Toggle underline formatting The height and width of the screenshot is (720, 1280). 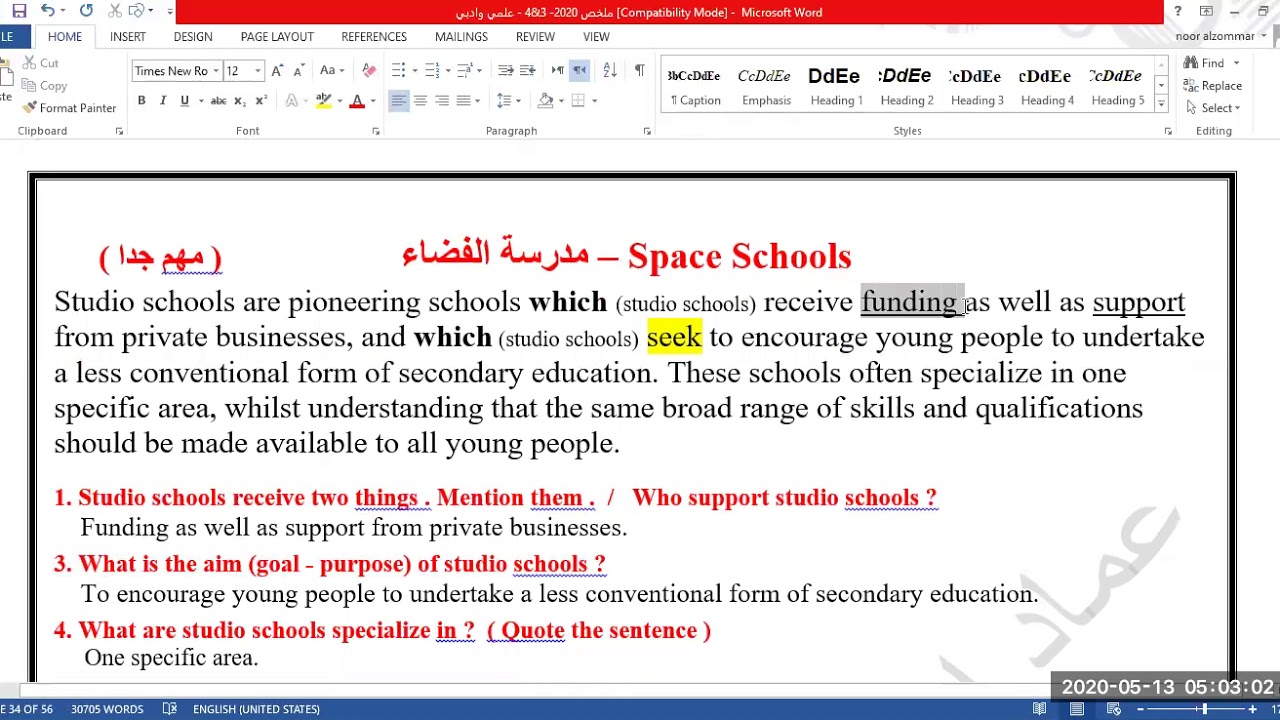point(184,101)
